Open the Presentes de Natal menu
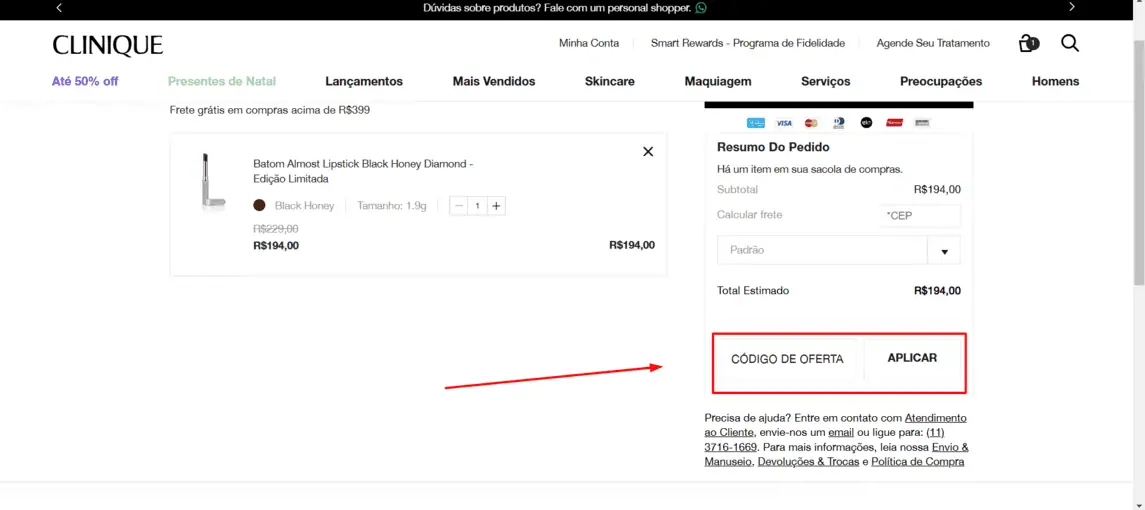Viewport: 1145px width, 510px height. click(x=222, y=81)
